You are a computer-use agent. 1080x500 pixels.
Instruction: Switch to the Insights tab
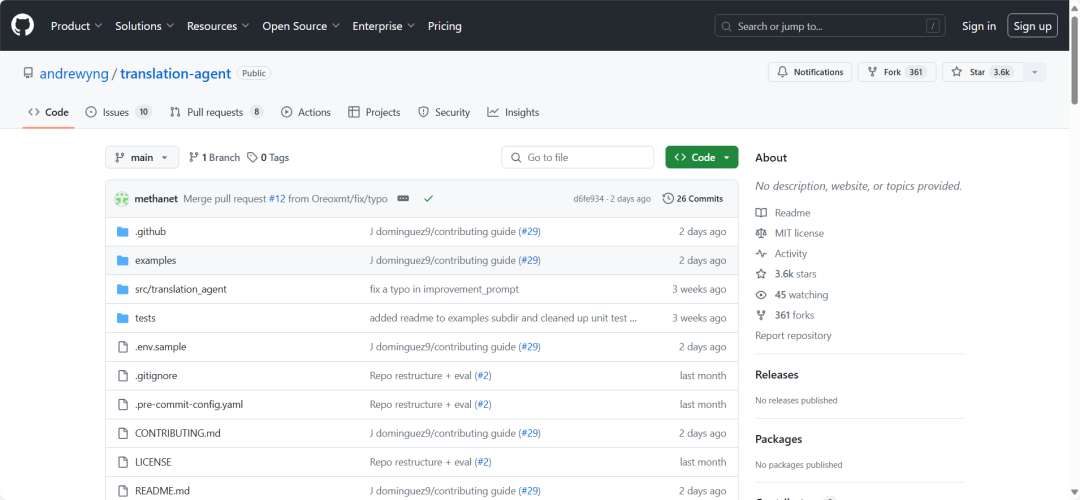click(513, 112)
